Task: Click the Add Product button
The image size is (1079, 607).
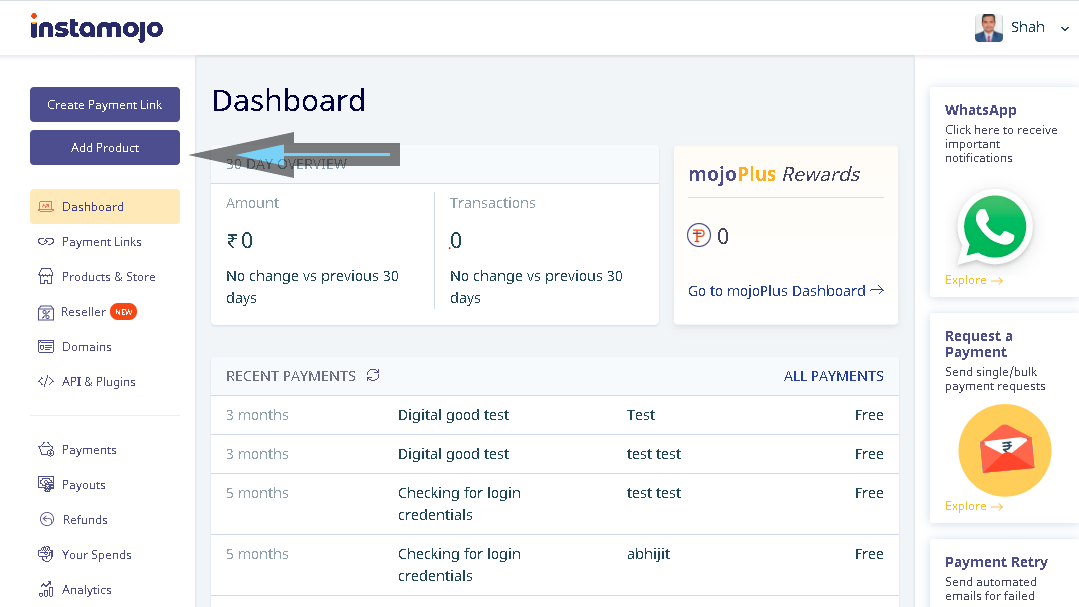Action: click(x=105, y=147)
